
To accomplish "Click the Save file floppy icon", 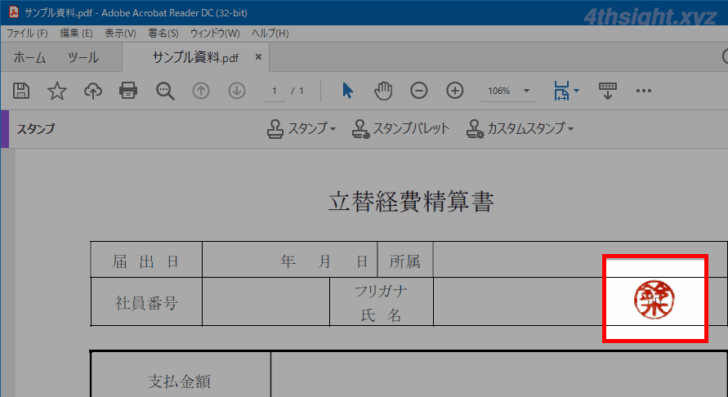I will 21,91.
